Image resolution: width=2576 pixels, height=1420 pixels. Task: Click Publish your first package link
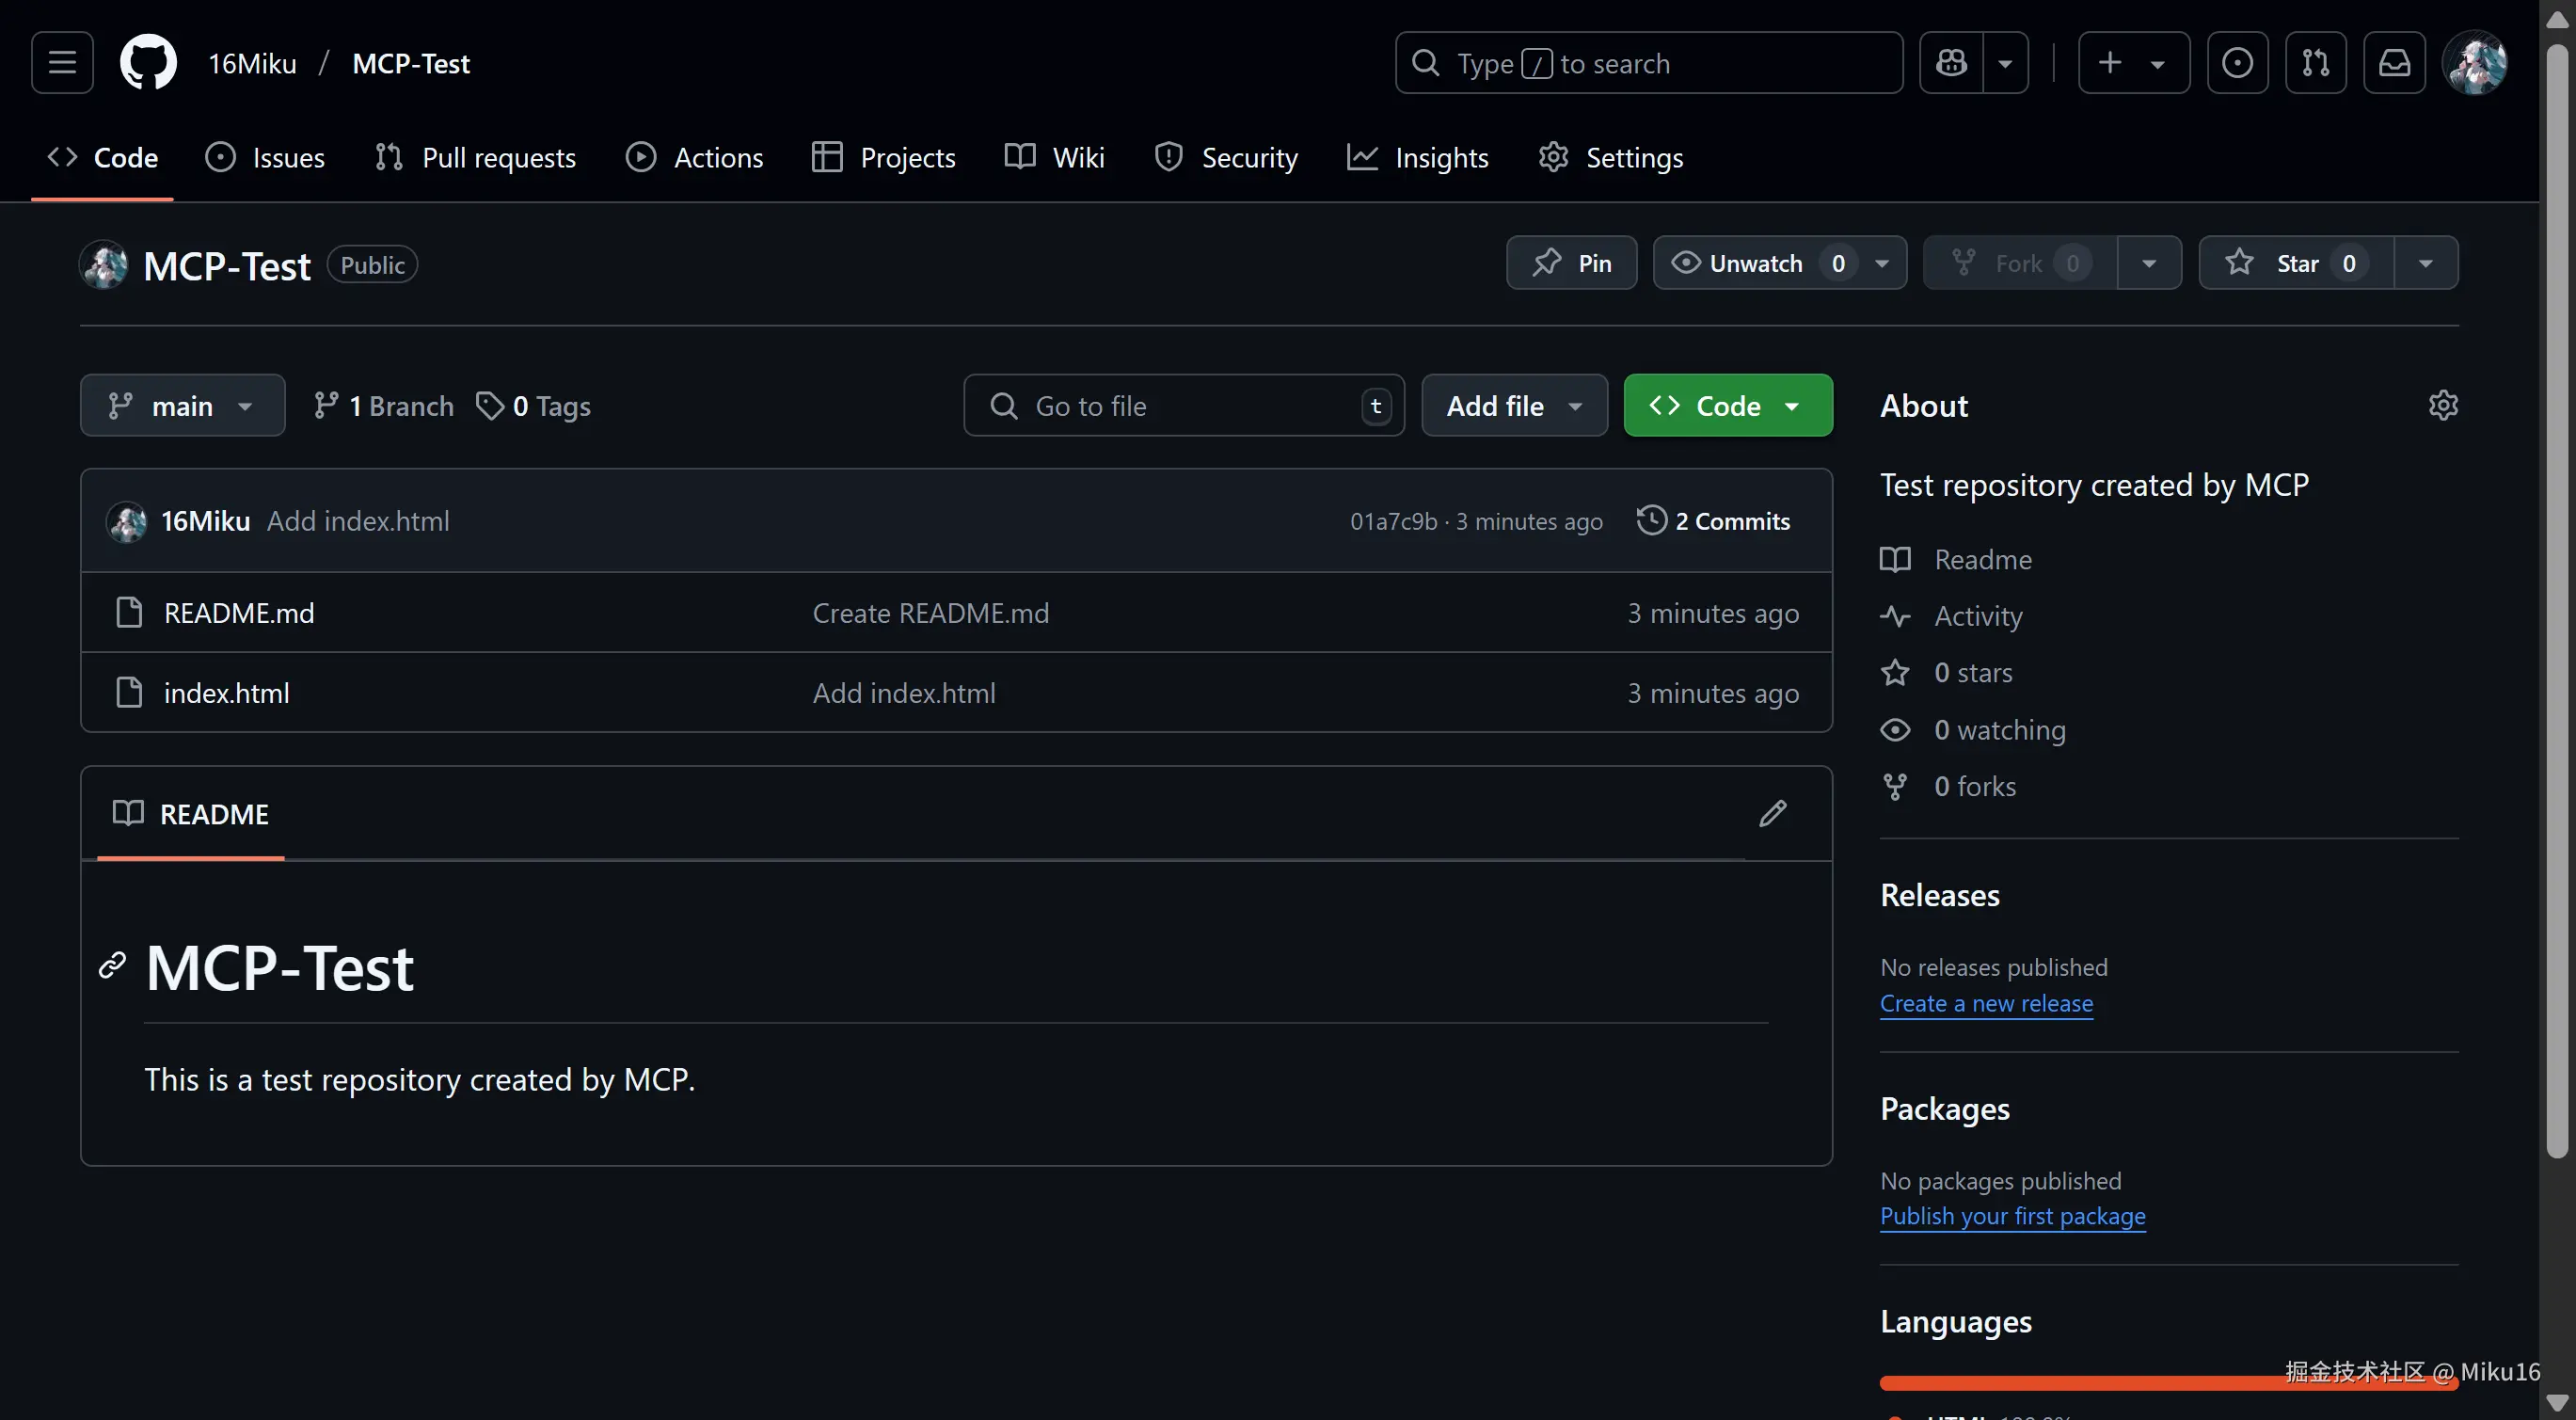click(2012, 1216)
